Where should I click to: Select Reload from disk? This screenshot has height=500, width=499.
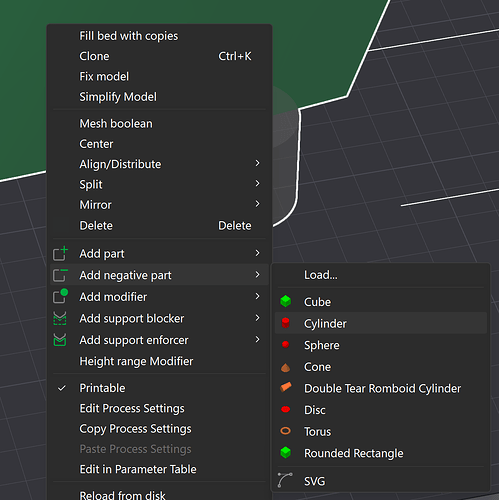[122, 495]
